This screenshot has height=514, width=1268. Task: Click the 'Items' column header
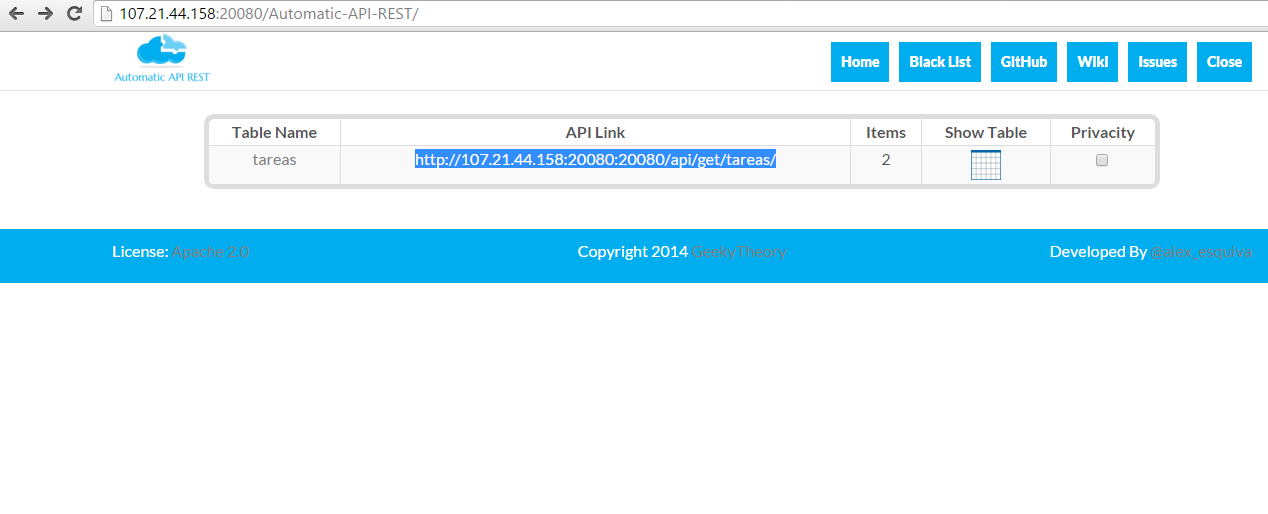pos(886,132)
